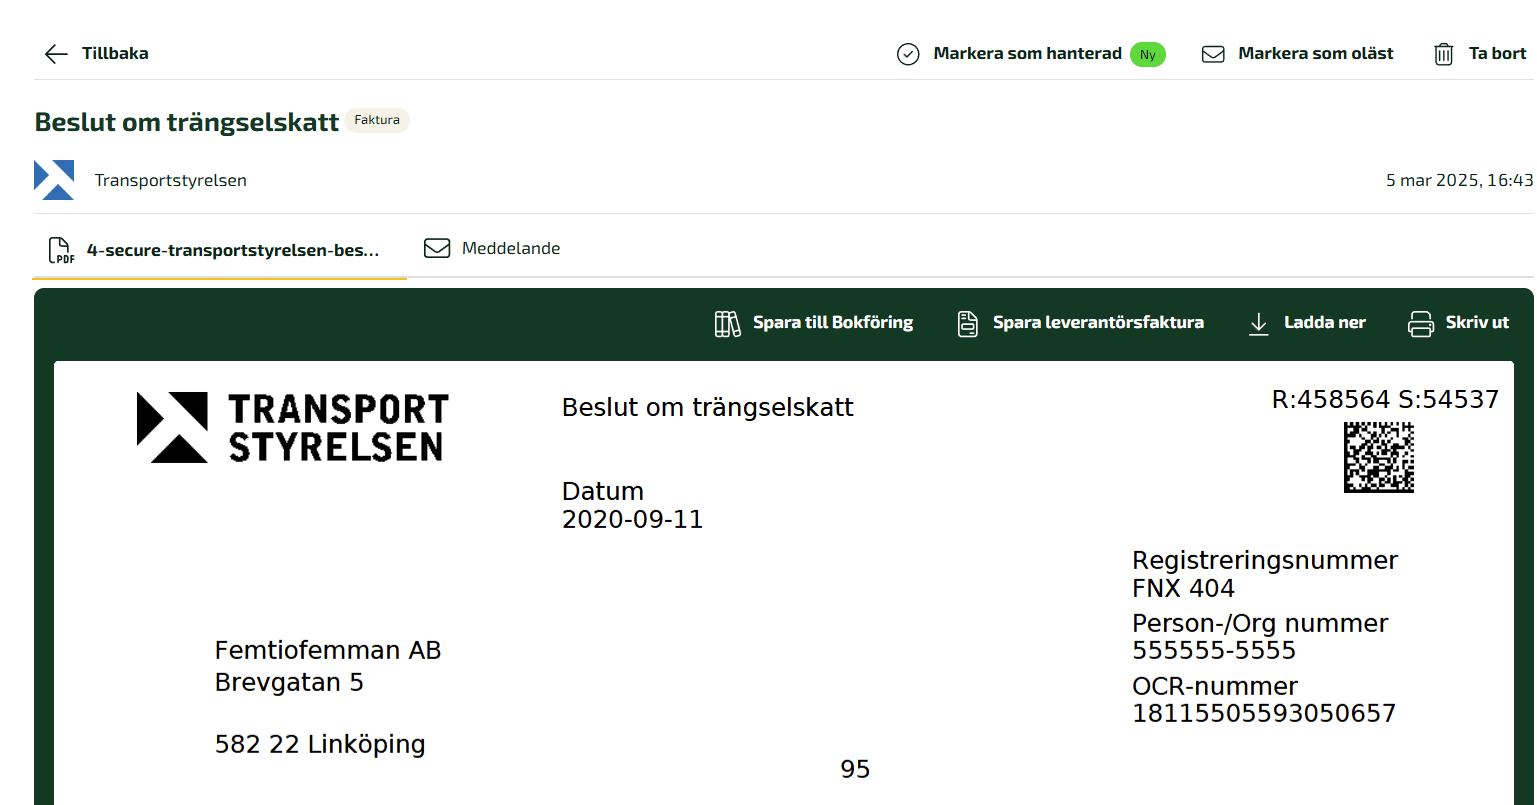Click the green Ny badge
This screenshot has height=805, width=1537.
1148,55
